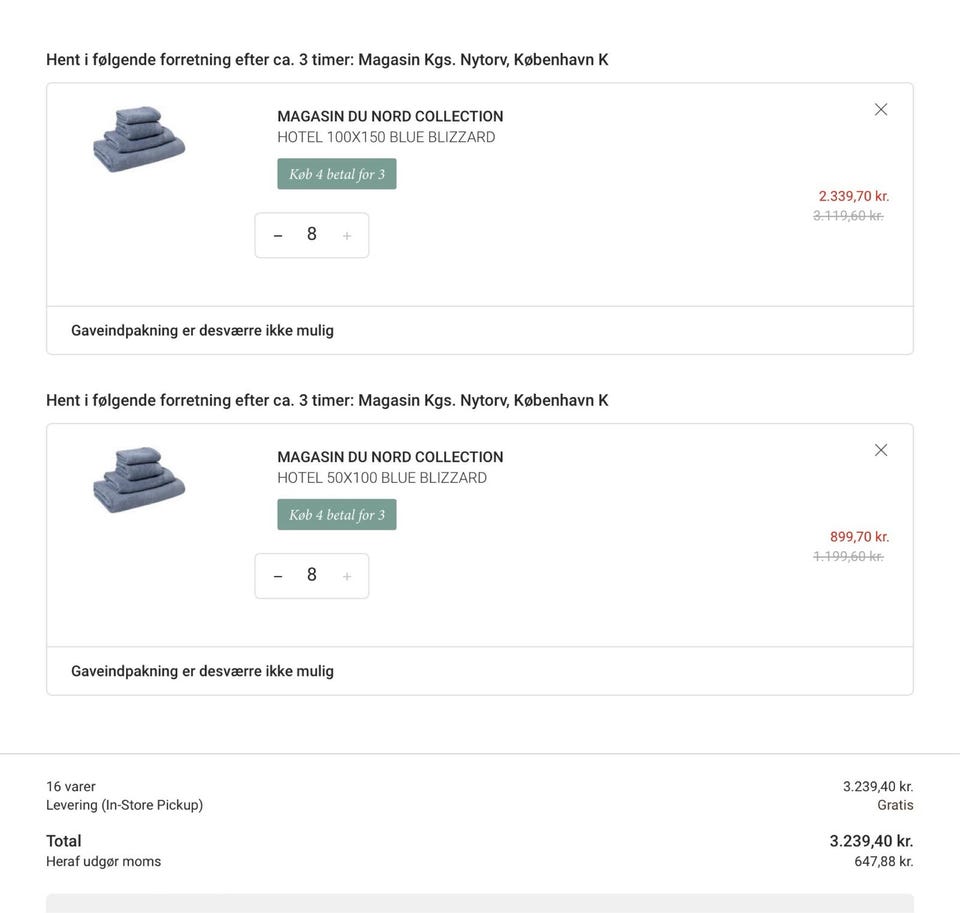Click the promo badge on the 100X150 towel
The image size is (960, 913).
337,174
